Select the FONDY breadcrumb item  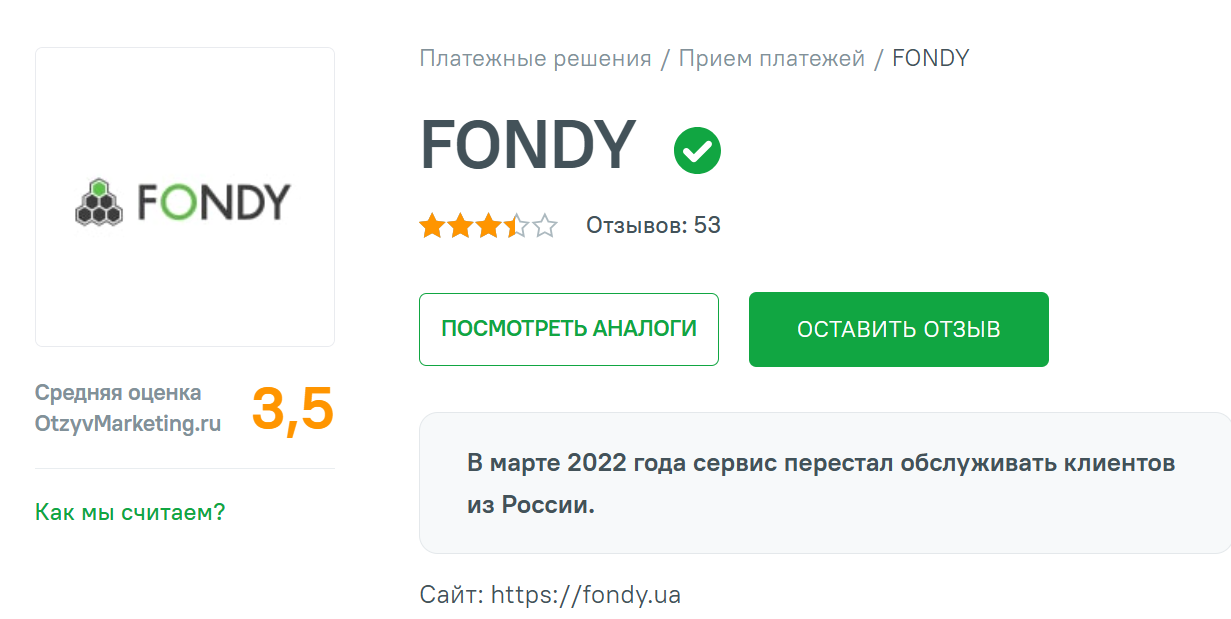(932, 58)
